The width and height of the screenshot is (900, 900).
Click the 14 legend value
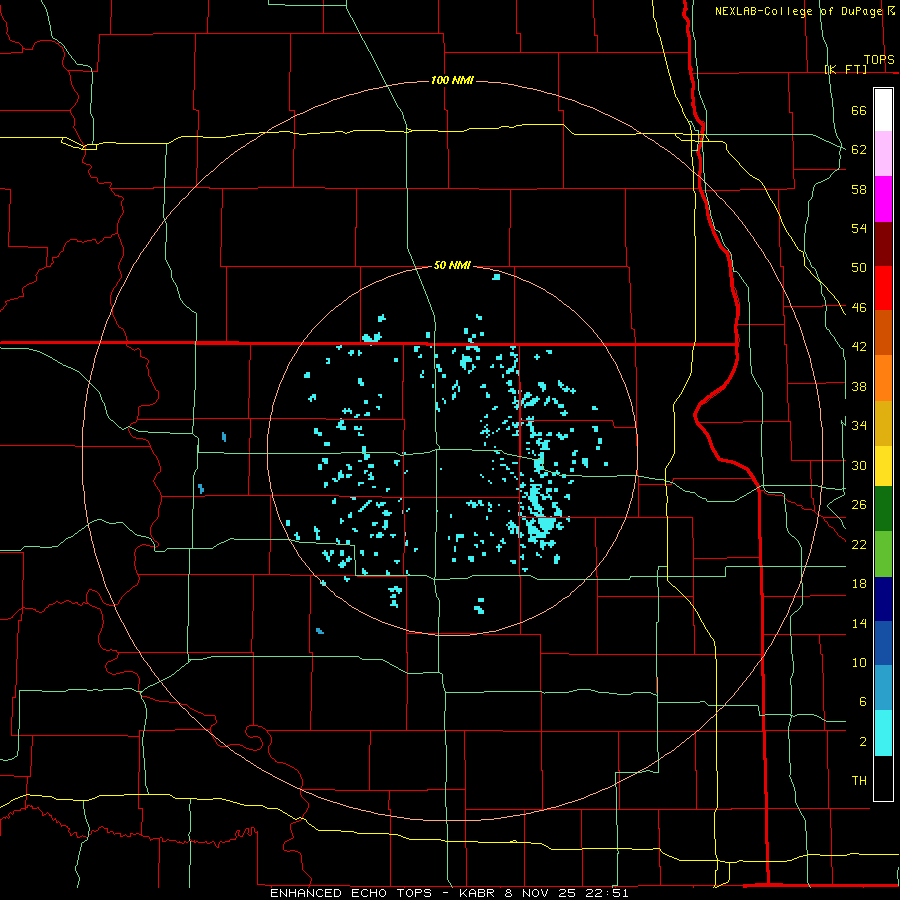pos(859,623)
